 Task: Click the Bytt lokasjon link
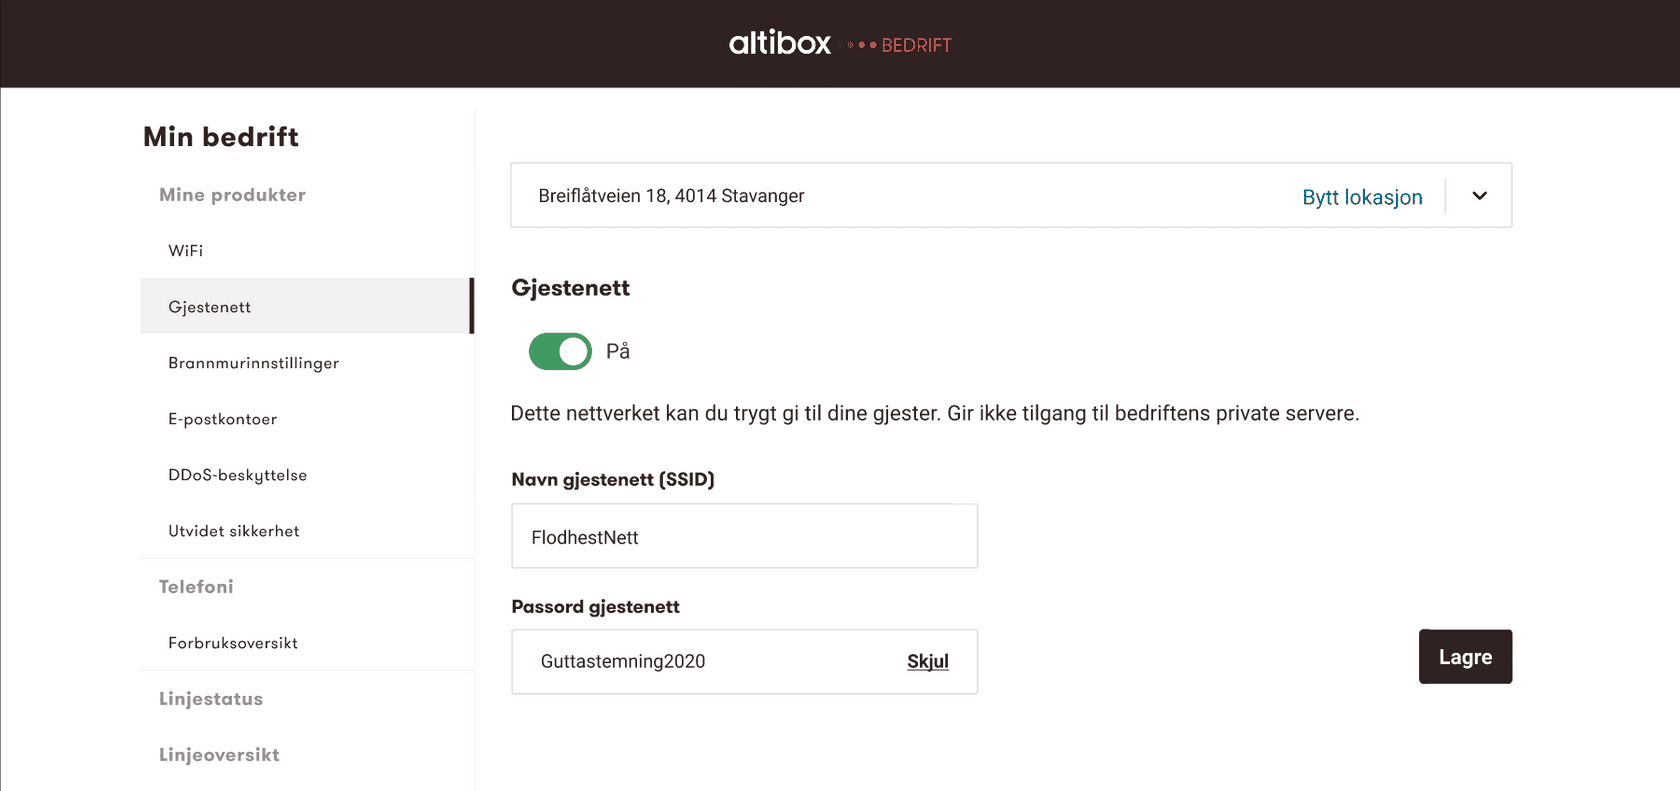1361,197
